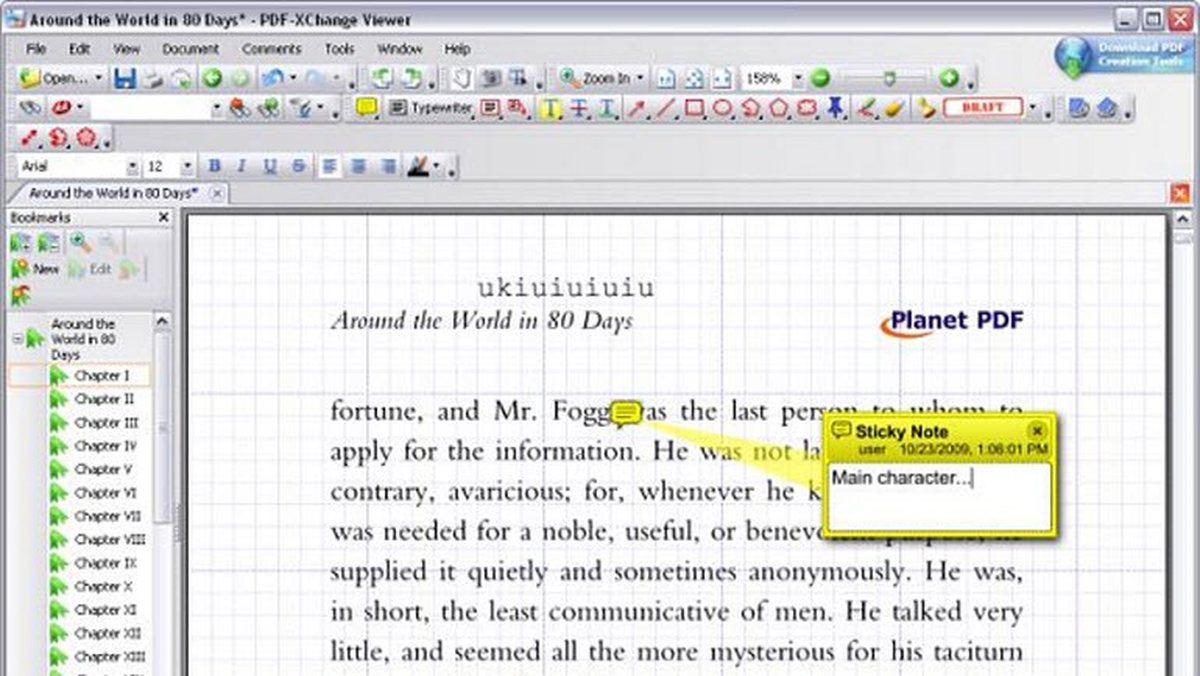Open the dropdown arrow next to Open

[98, 78]
